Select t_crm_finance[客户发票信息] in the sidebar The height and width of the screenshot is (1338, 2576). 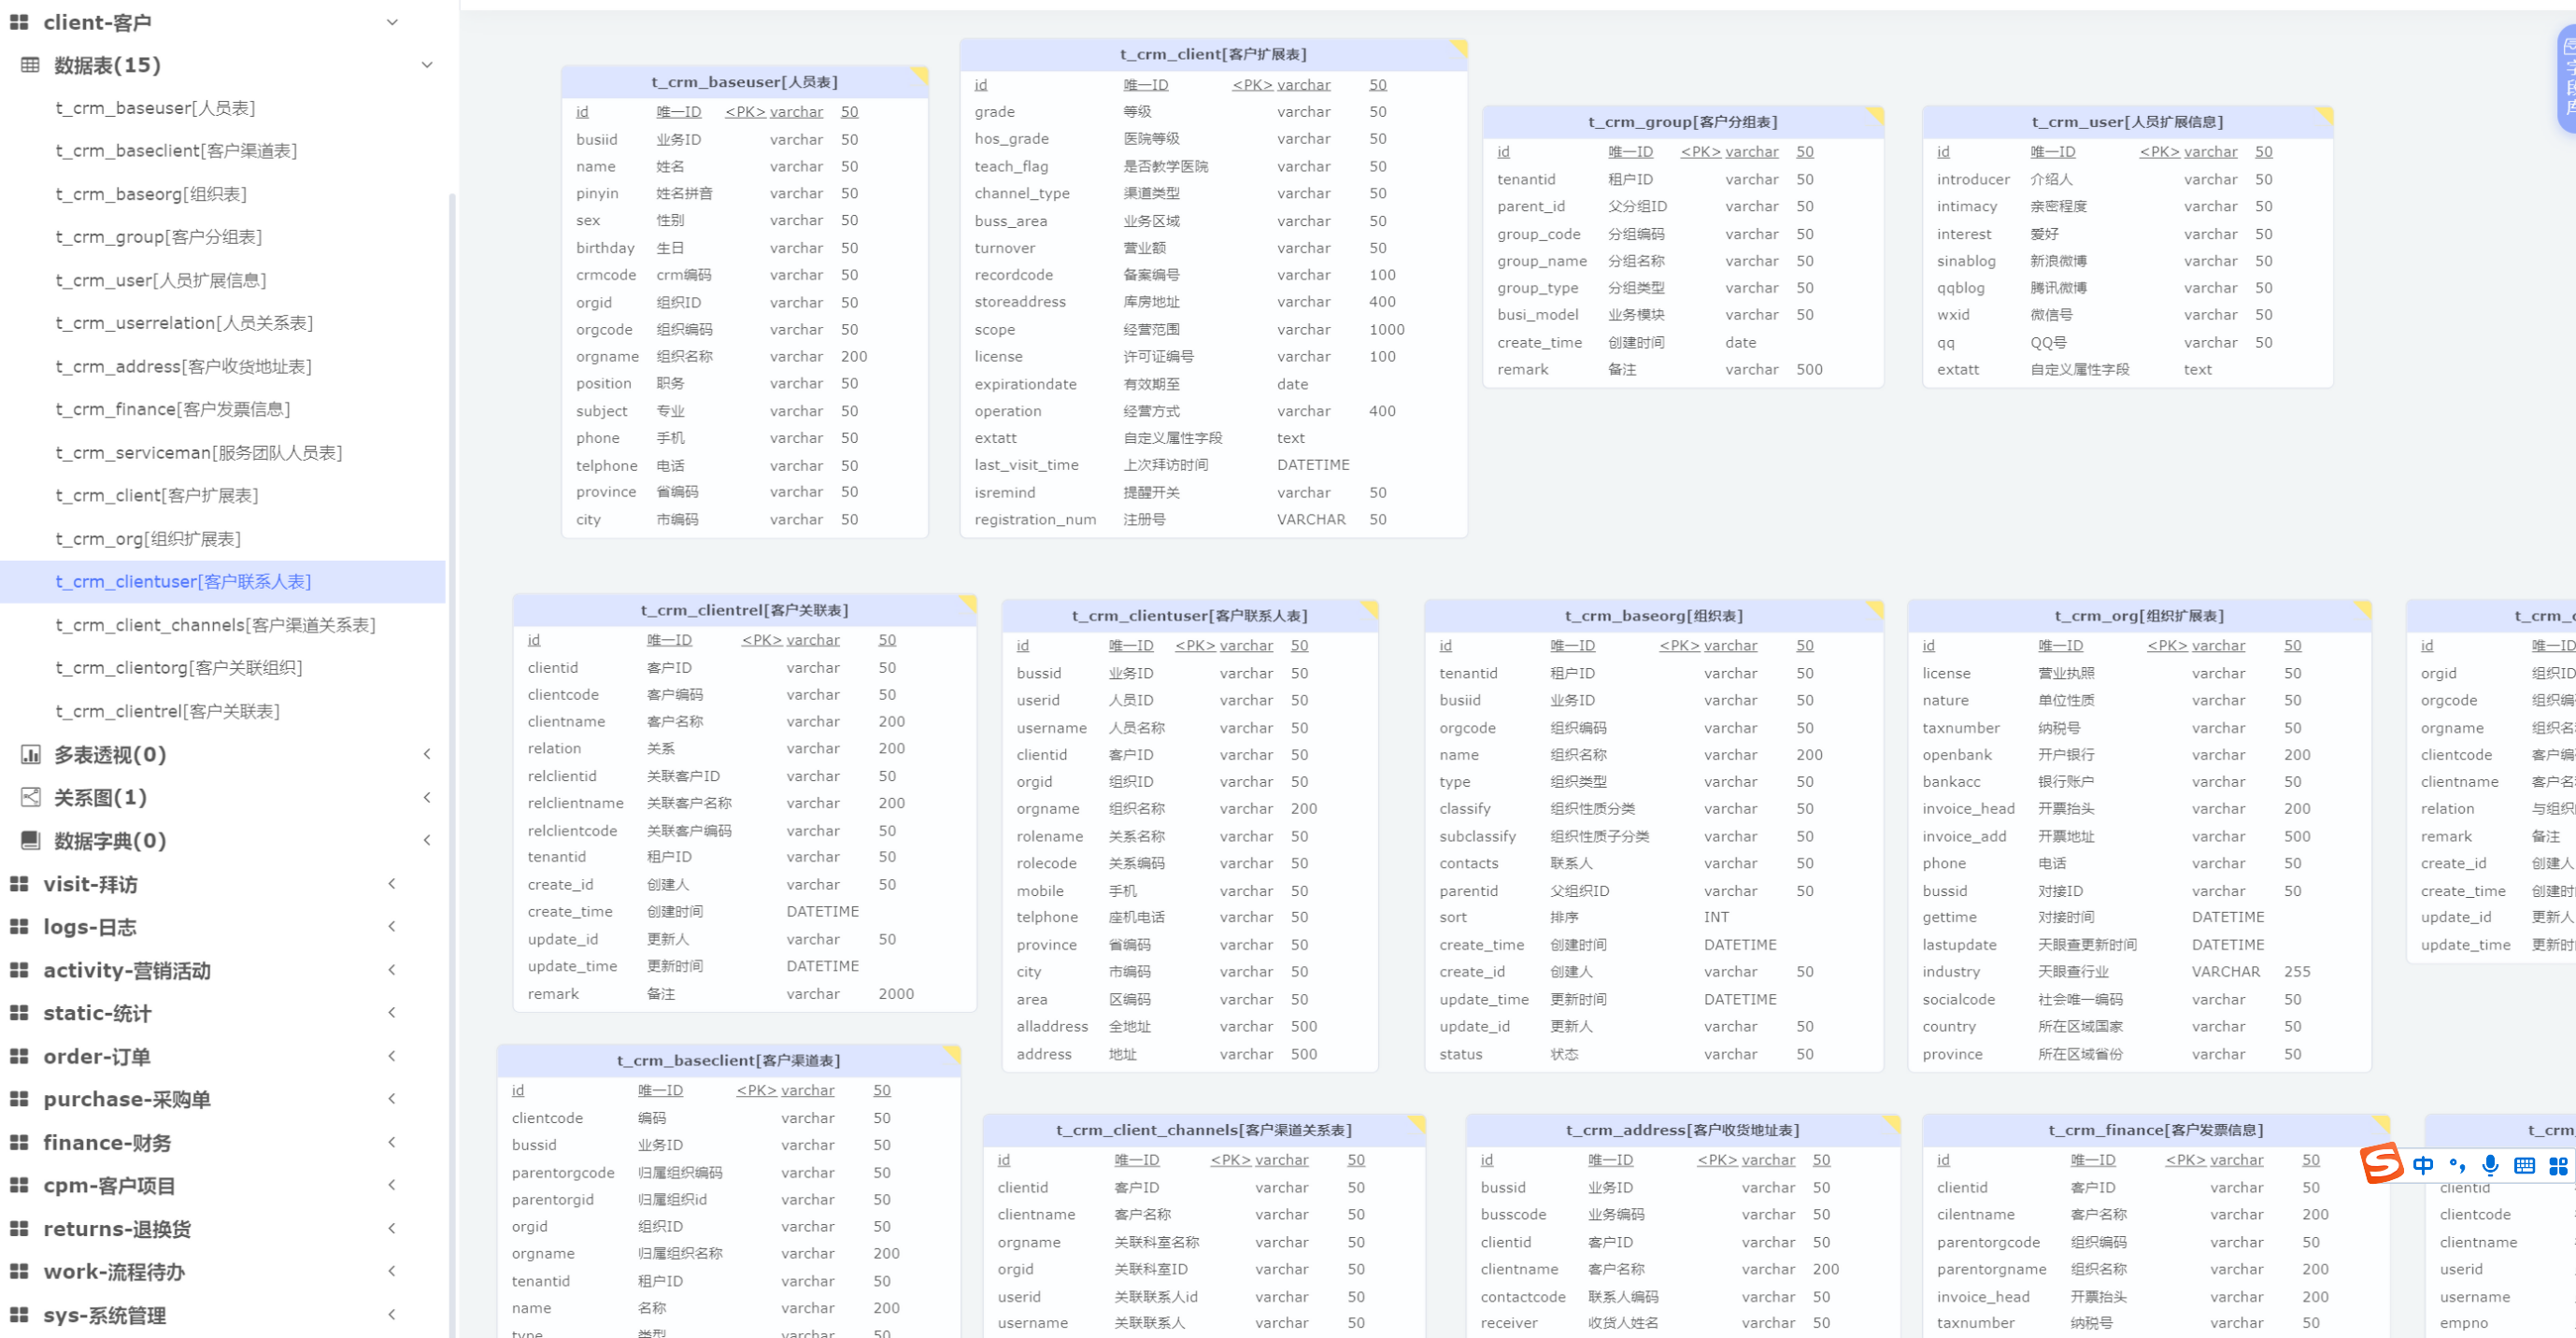[x=172, y=409]
